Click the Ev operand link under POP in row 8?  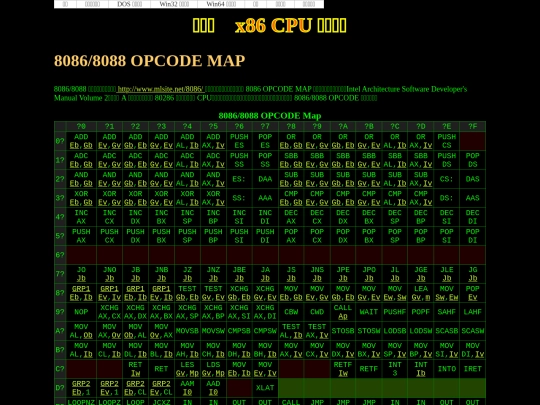(472, 297)
